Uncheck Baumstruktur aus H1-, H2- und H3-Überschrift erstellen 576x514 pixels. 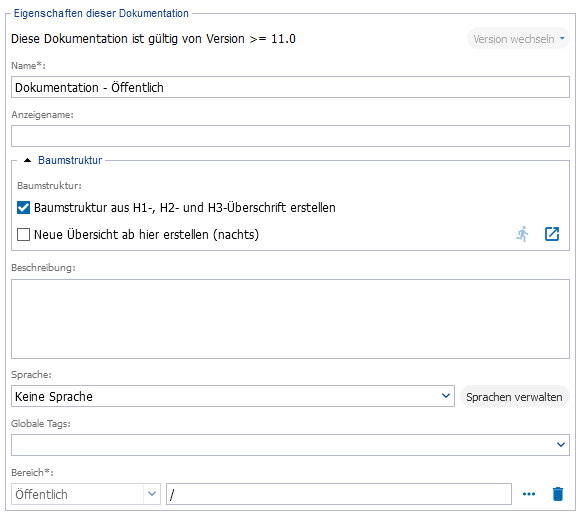(x=24, y=208)
